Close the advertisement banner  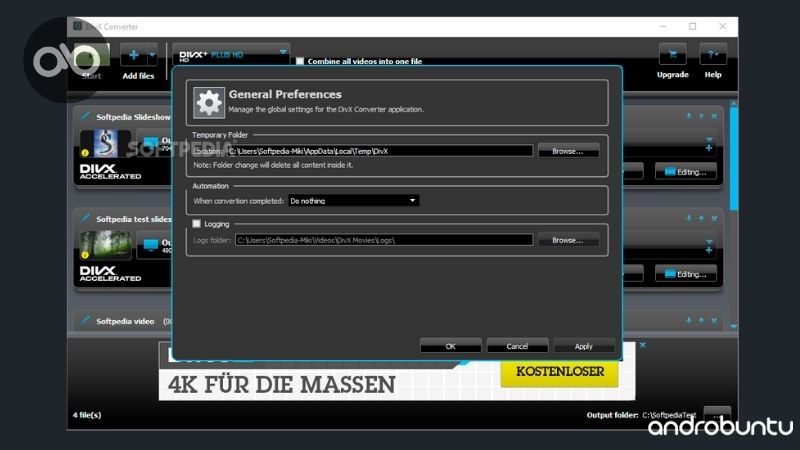(643, 345)
